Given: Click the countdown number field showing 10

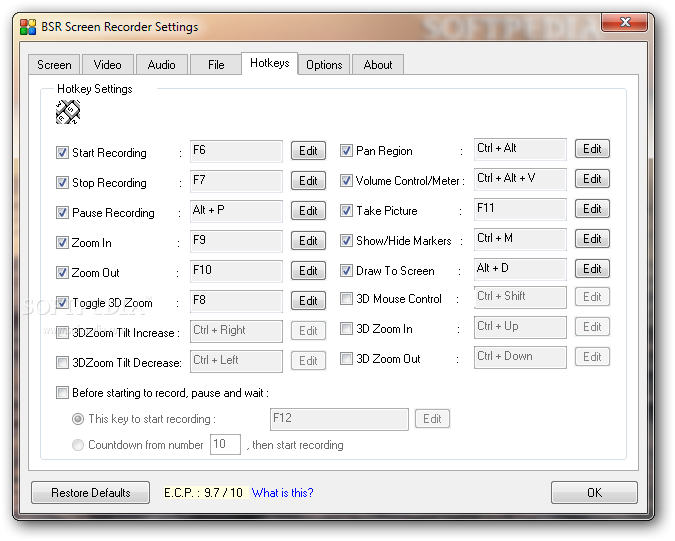Looking at the screenshot, I should click(225, 444).
